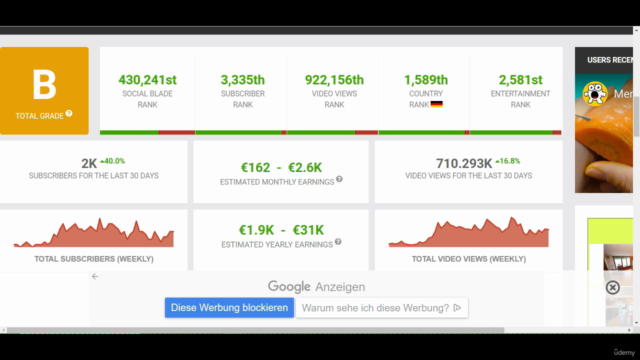Click the 40.0% subscriber growth indicator
The height and width of the screenshot is (360, 640).
(113, 161)
